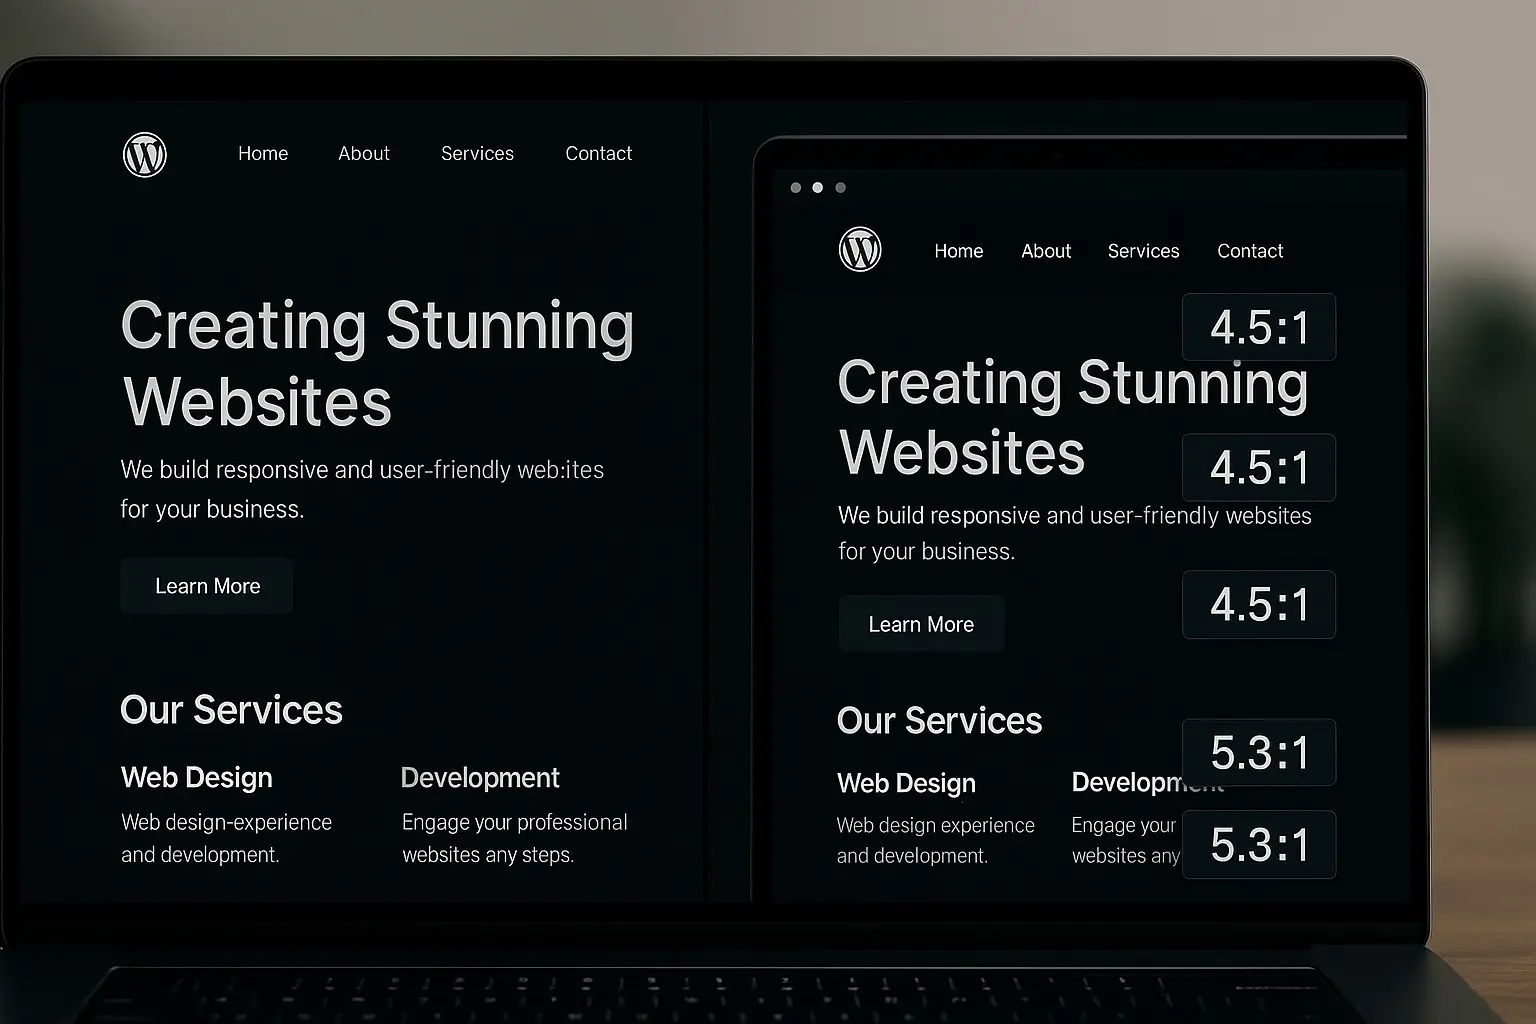Image resolution: width=1536 pixels, height=1024 pixels.
Task: Open Home in the left page menu
Action: point(263,153)
